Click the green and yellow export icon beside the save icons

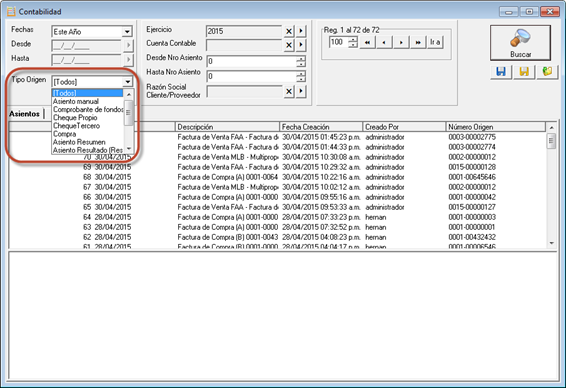[x=547, y=71]
